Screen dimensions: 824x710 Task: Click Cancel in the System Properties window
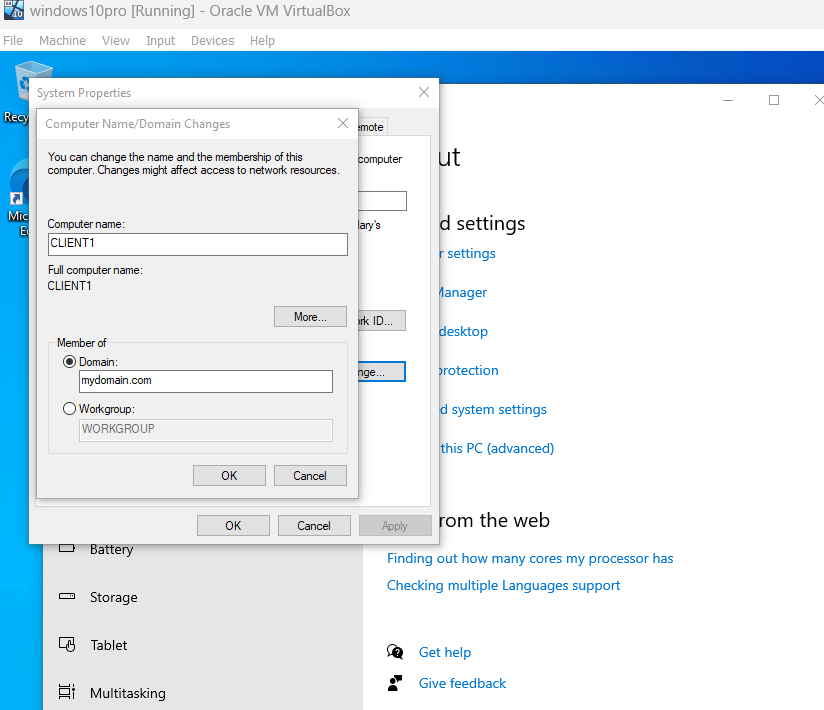click(x=314, y=526)
